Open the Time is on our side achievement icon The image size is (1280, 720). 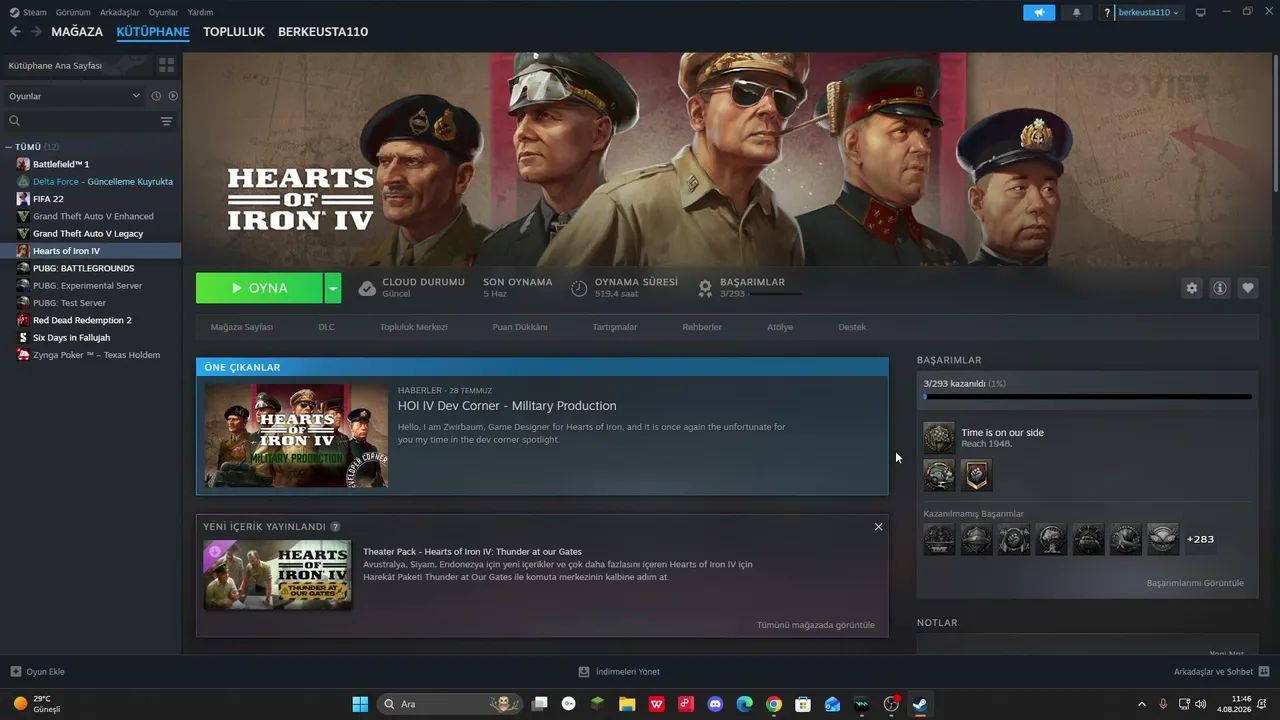pyautogui.click(x=939, y=438)
